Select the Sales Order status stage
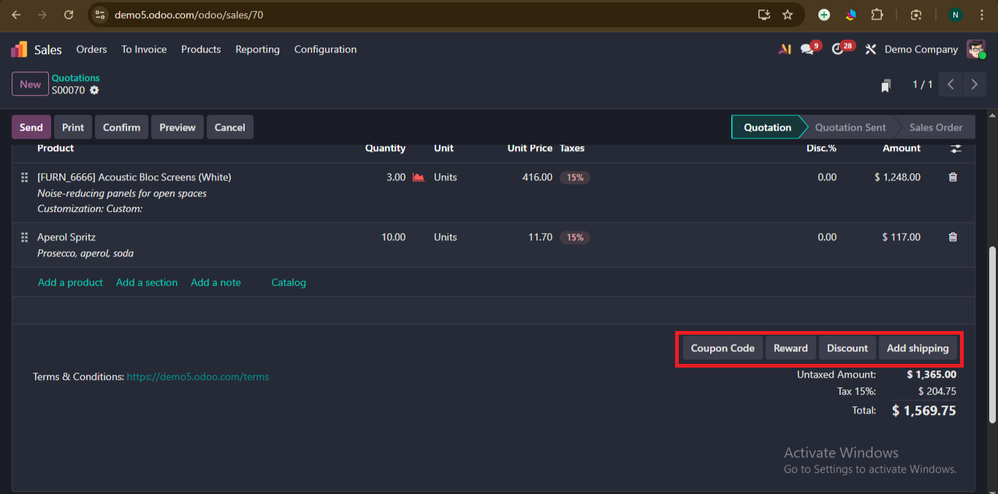Screen dimensions: 998x494 (x=936, y=127)
